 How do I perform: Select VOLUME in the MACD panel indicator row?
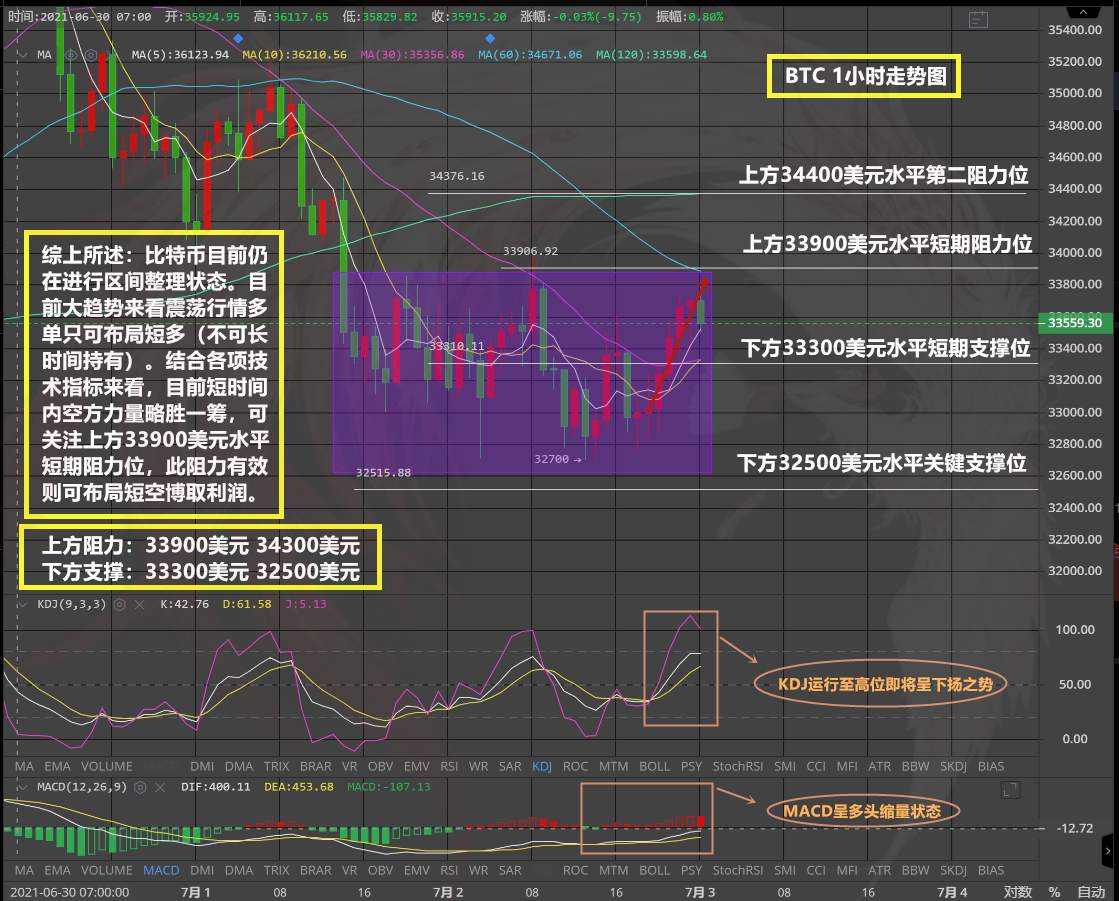[x=106, y=870]
